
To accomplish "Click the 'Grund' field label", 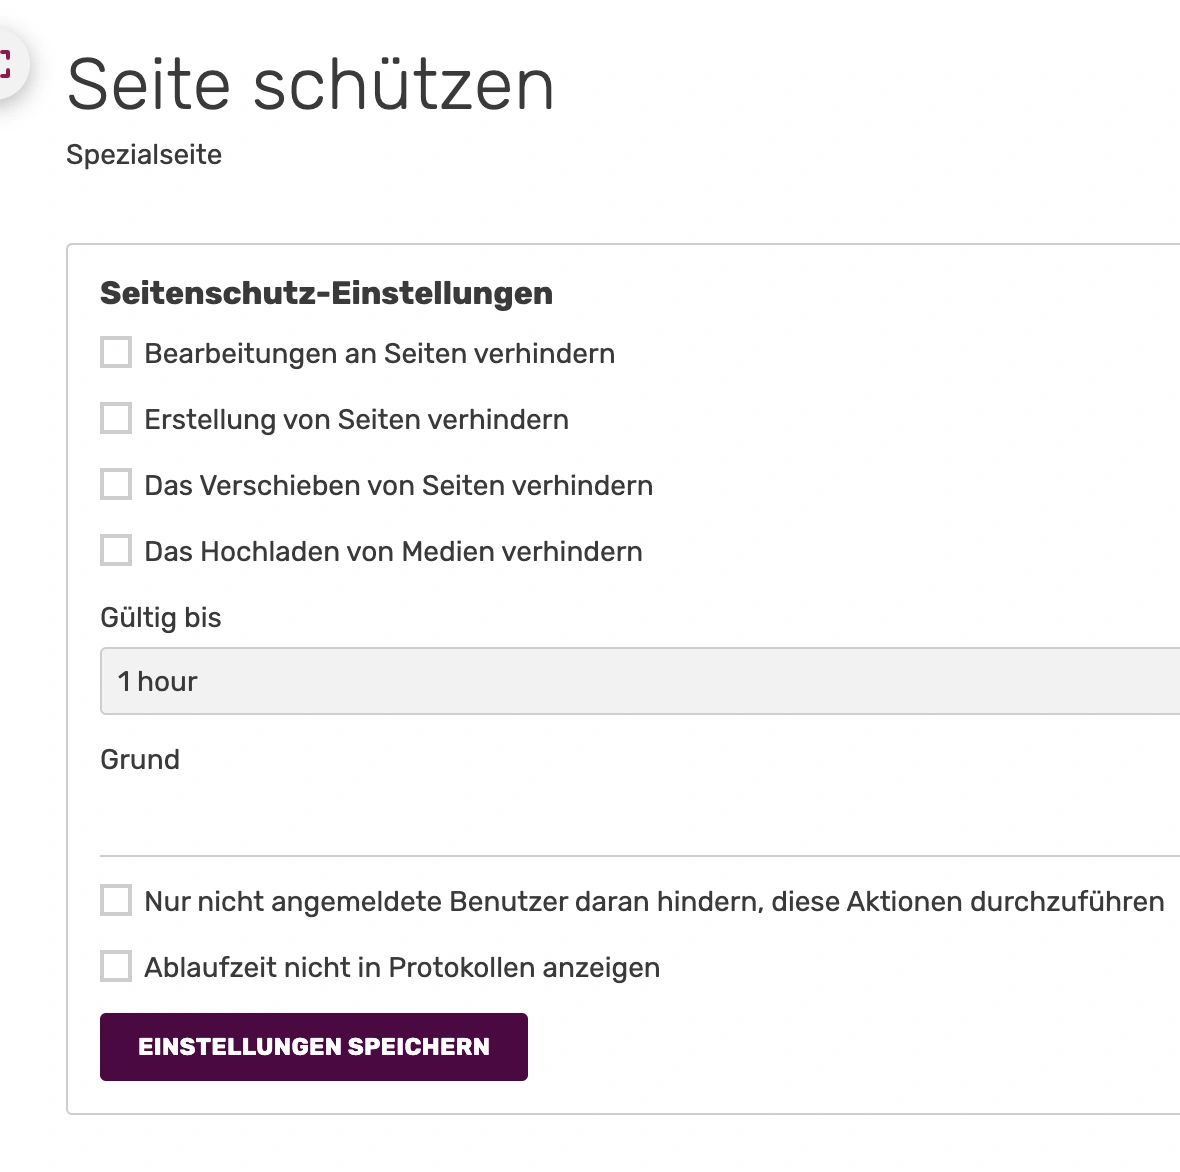I will 140,760.
